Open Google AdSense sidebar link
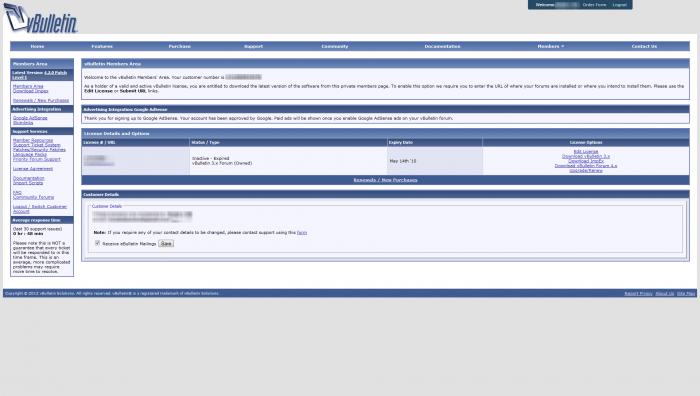This screenshot has height=396, width=700. coord(30,118)
